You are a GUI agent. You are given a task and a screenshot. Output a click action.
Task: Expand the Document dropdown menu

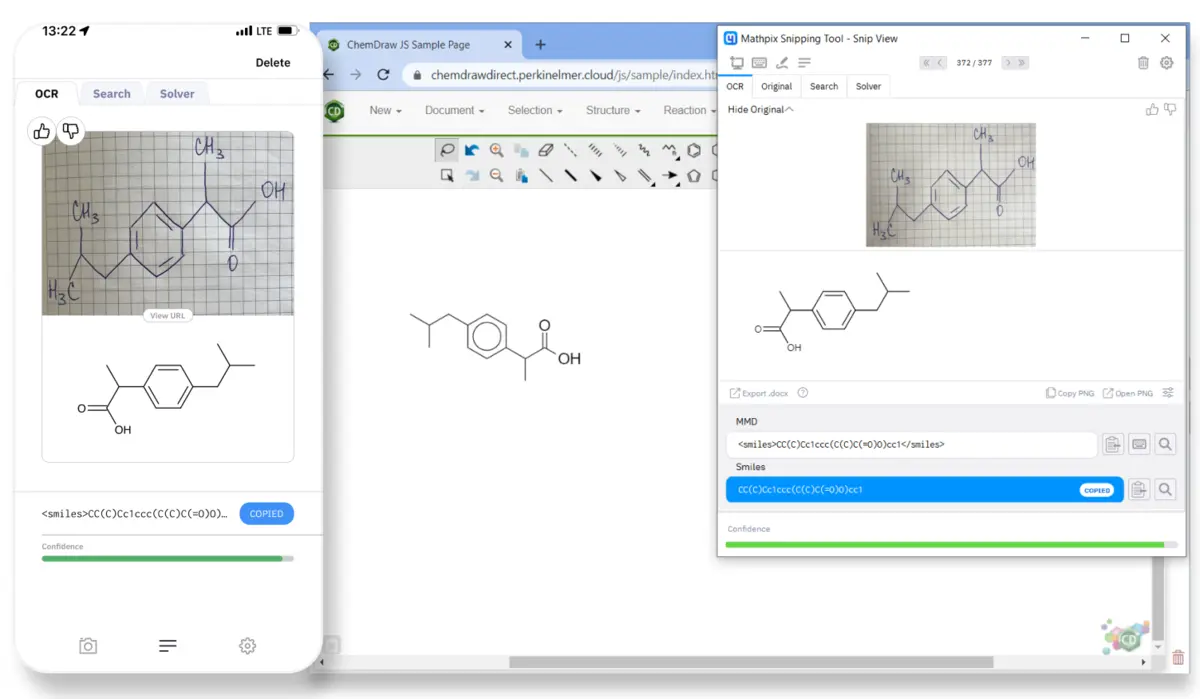(x=454, y=110)
